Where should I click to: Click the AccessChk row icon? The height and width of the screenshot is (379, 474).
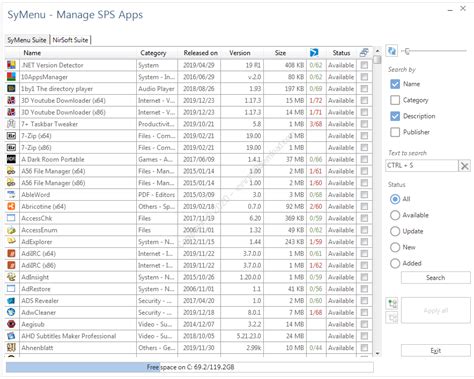tap(11, 218)
